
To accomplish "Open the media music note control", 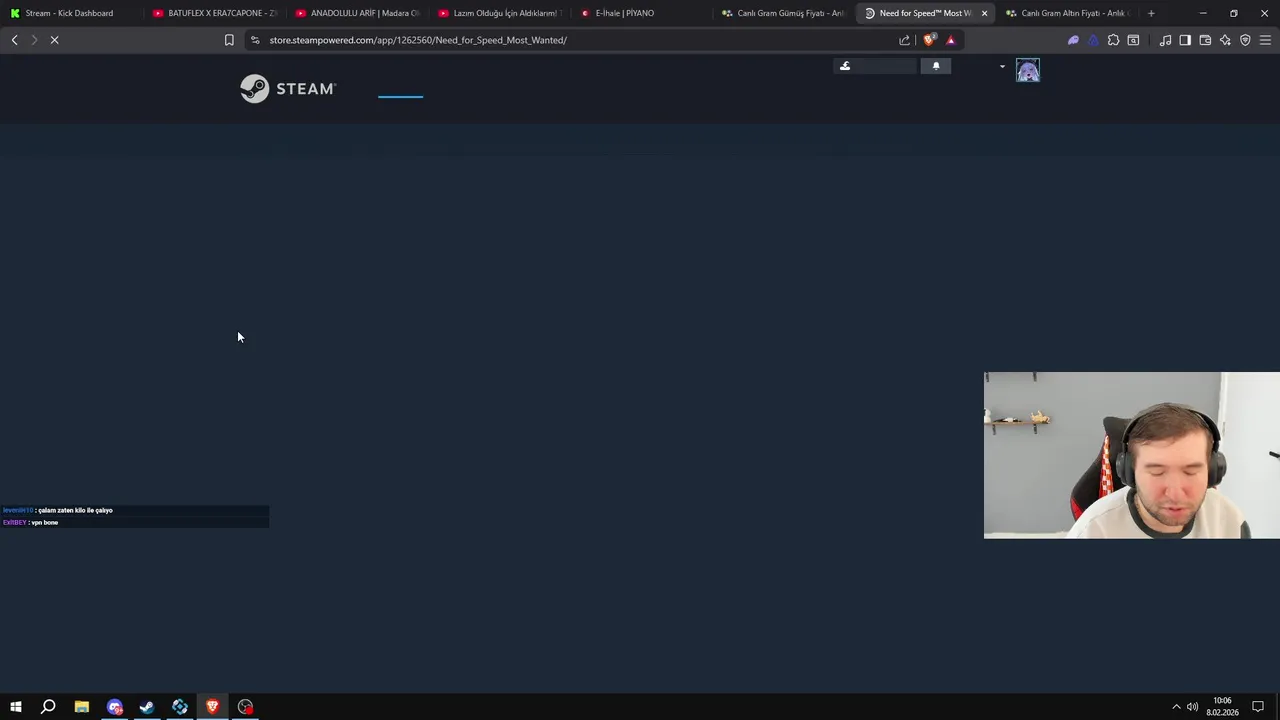I will tap(1165, 40).
